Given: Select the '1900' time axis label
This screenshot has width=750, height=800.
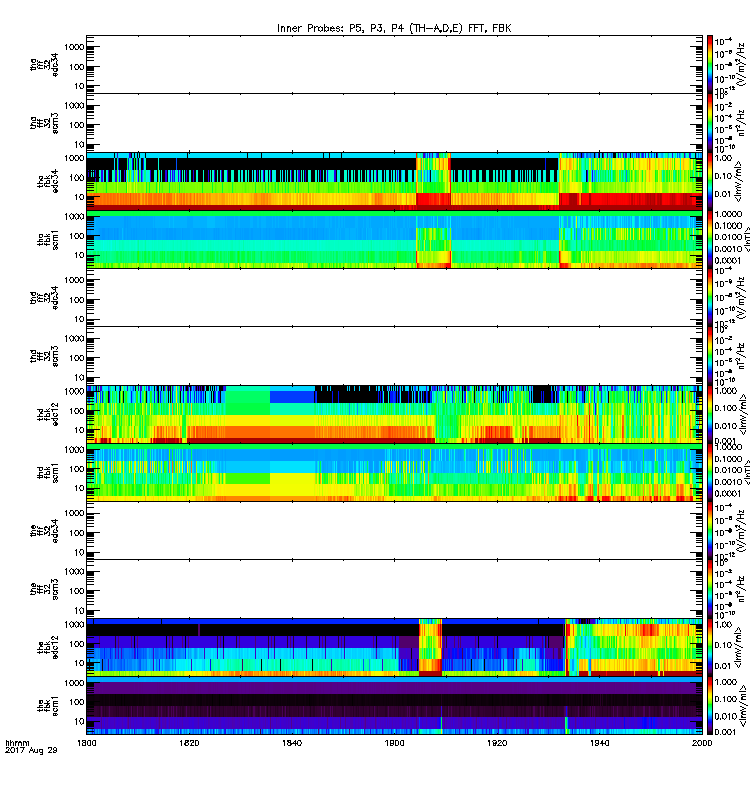Looking at the screenshot, I should point(394,743).
